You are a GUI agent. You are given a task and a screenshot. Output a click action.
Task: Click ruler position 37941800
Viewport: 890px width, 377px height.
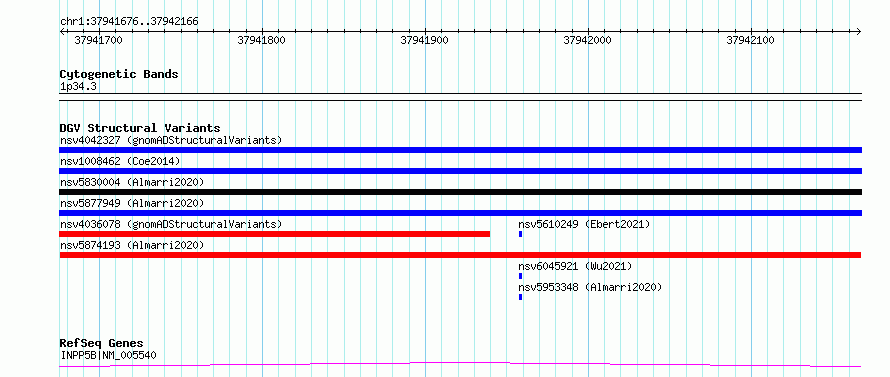[261, 40]
